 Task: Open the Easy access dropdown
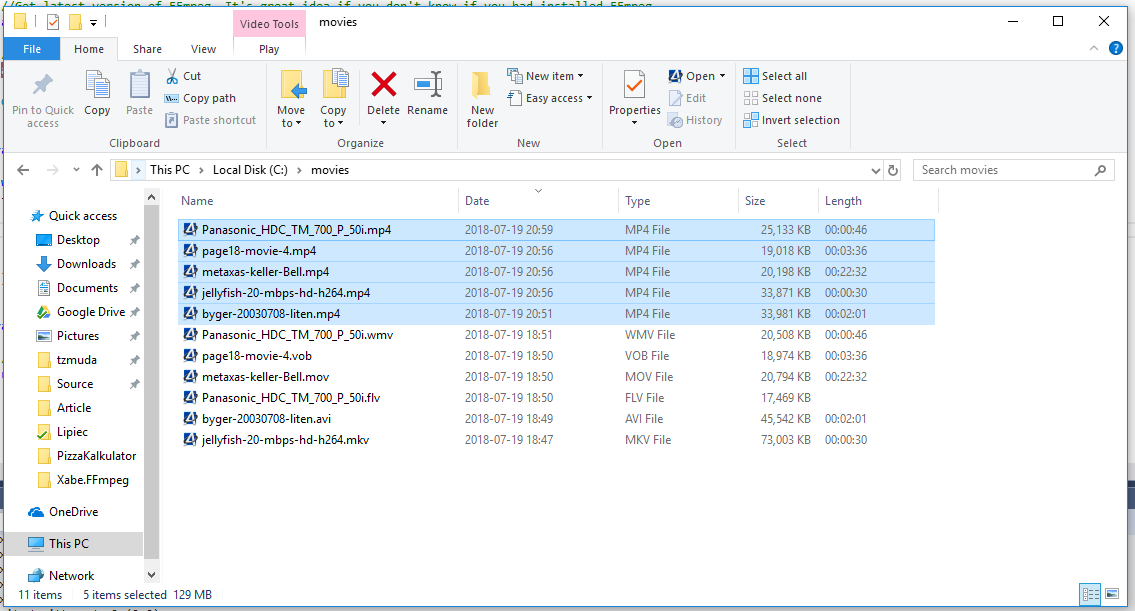(x=550, y=98)
